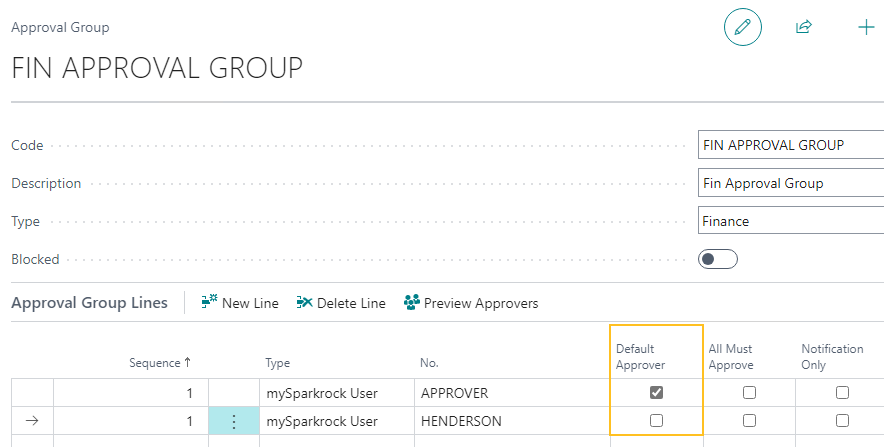Open Type cell dropdown in HENDERSON row
884x447 pixels.
click(x=335, y=421)
